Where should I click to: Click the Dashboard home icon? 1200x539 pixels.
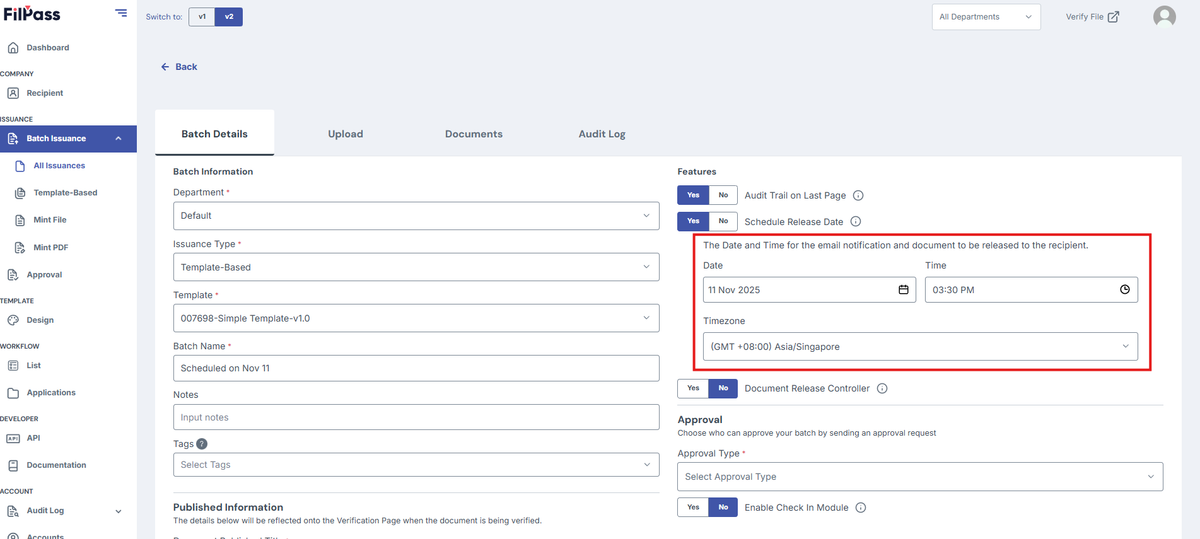tap(13, 48)
